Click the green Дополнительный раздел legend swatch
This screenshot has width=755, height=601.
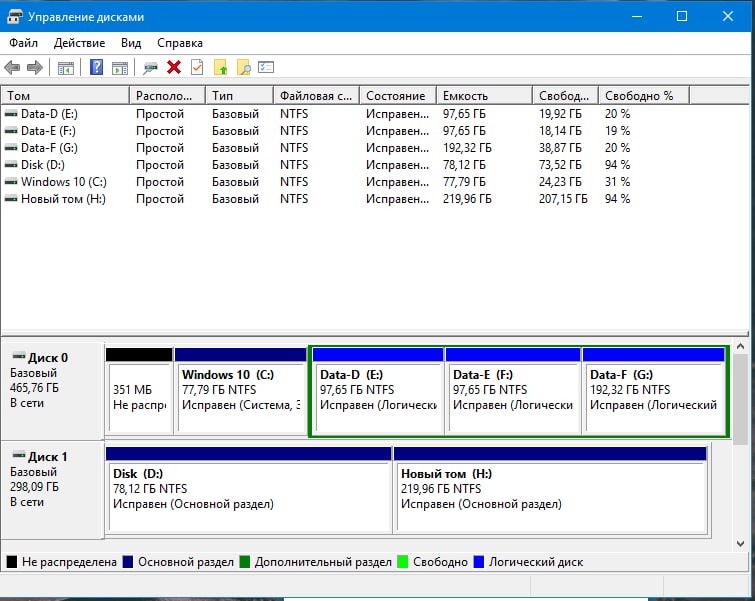pyautogui.click(x=245, y=562)
